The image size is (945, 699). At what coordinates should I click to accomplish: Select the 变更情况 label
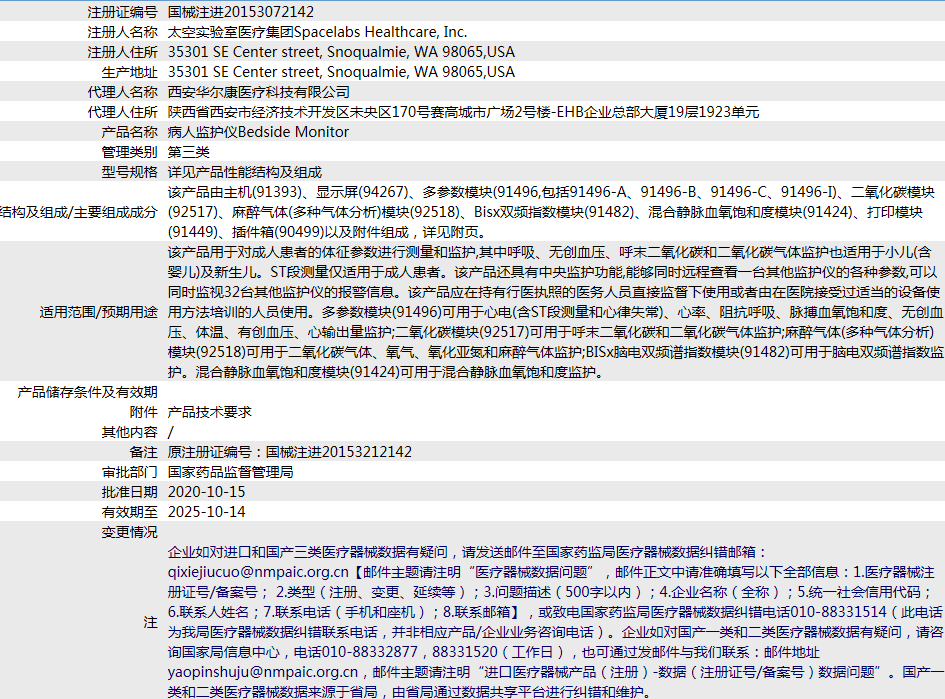130,531
